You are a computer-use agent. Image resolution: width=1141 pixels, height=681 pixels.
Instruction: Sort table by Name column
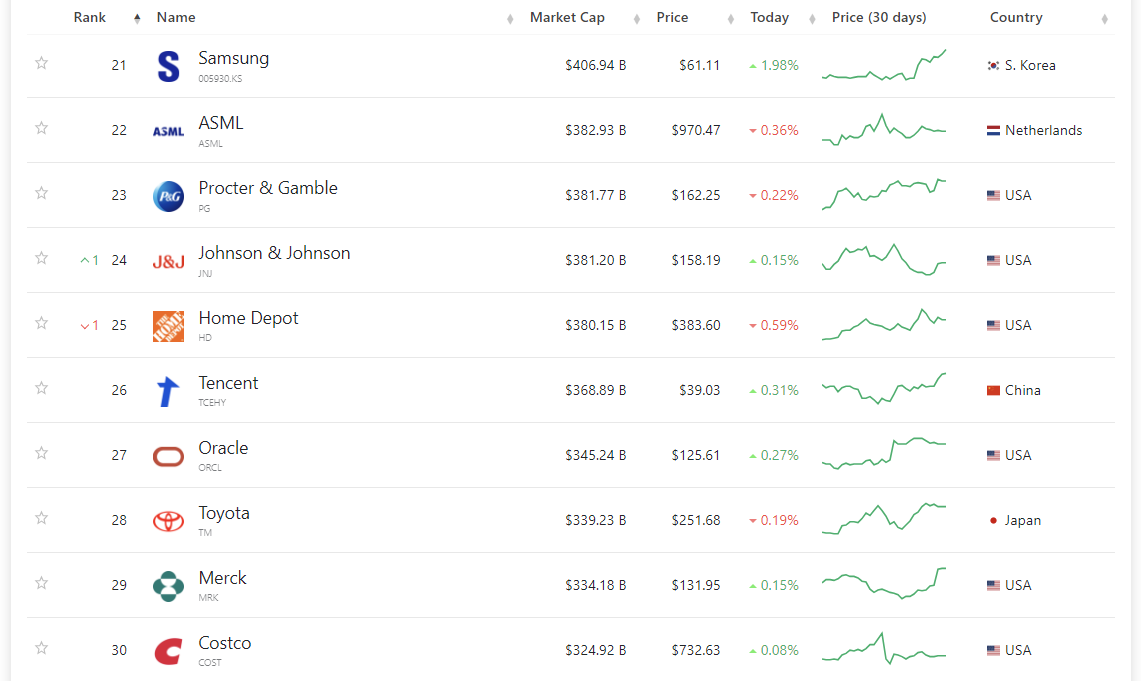[176, 17]
